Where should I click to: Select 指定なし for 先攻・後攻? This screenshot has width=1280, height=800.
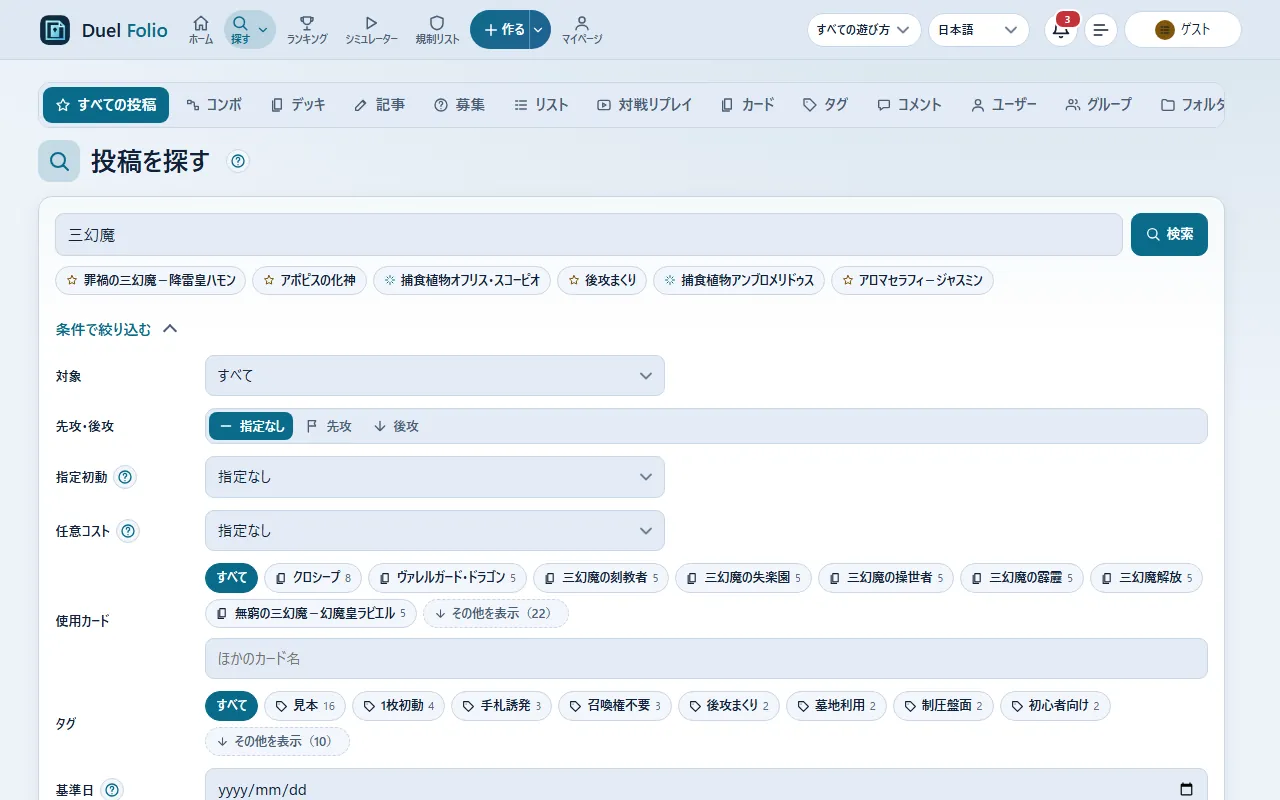click(251, 426)
